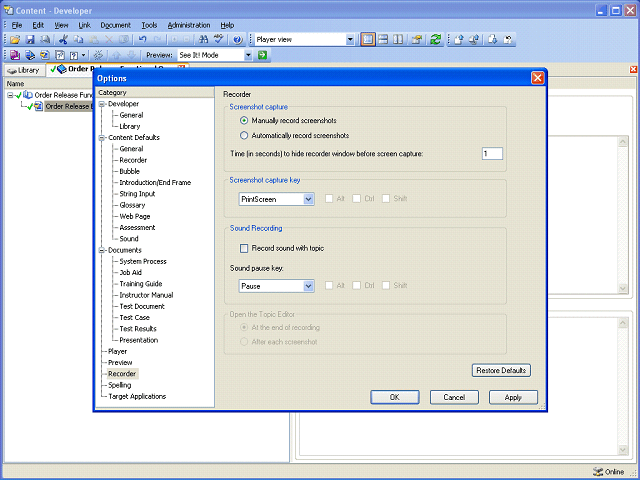The width and height of the screenshot is (640, 480).
Task: Select Bubble under Content Defaults
Action: [129, 171]
